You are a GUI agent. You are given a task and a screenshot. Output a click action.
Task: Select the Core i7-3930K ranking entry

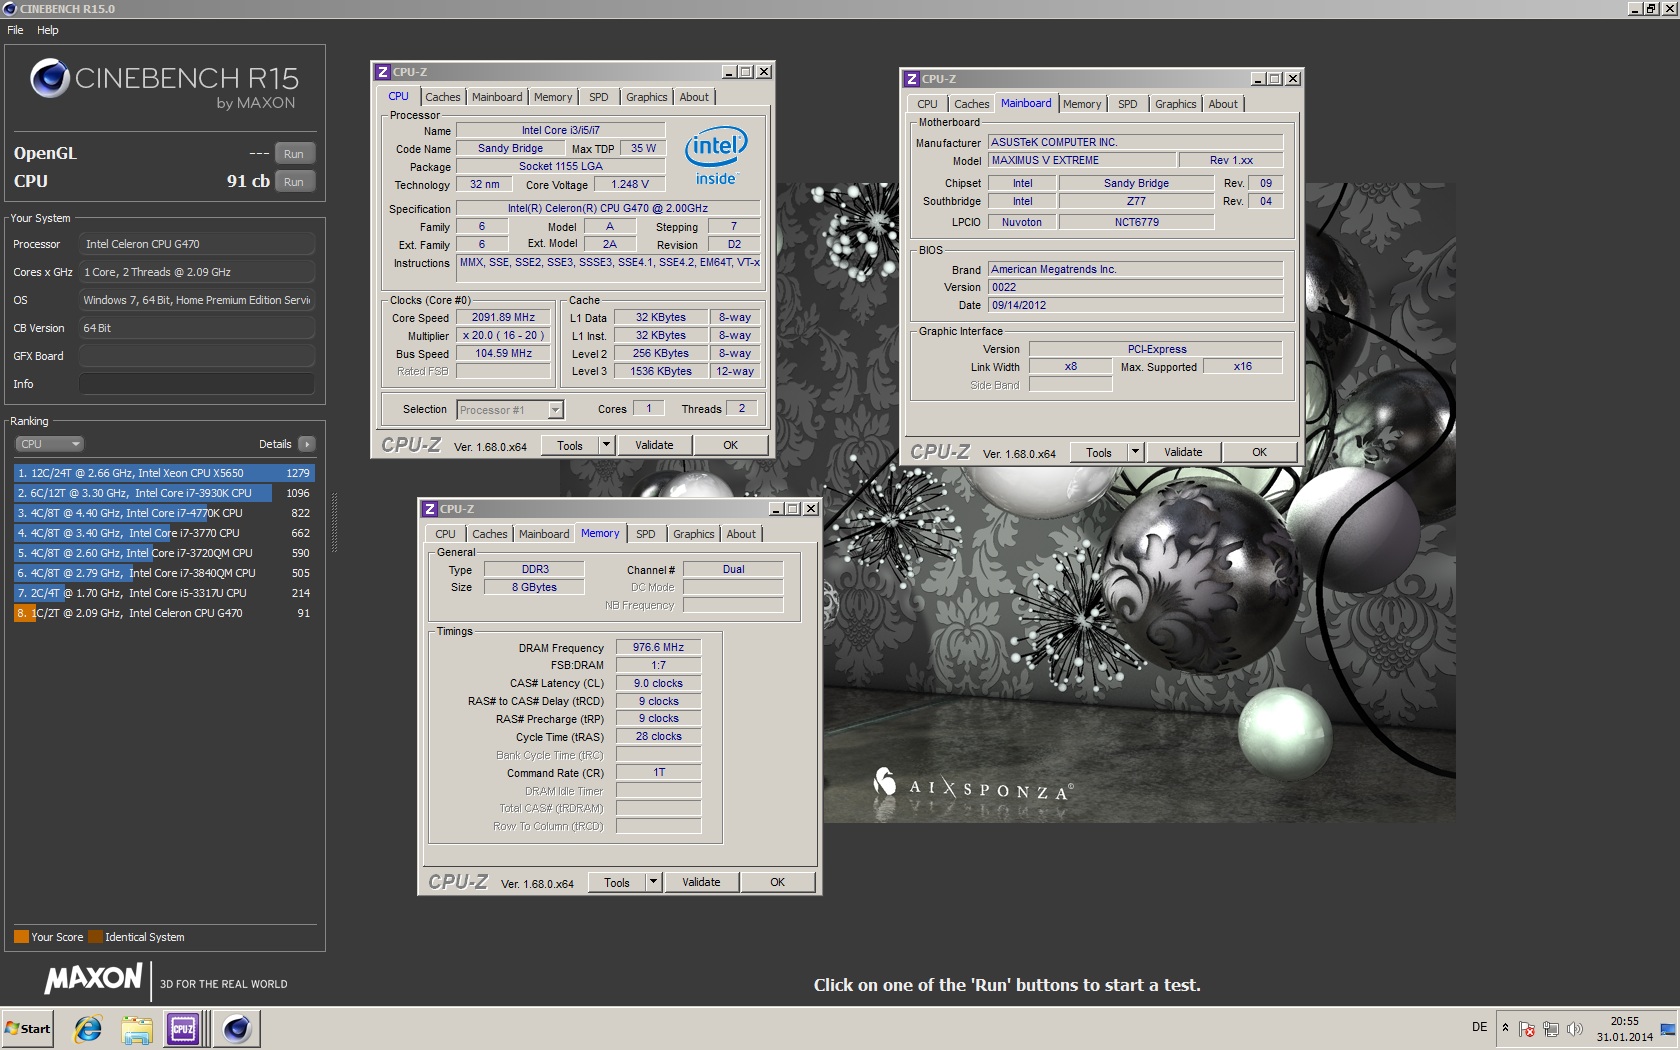tap(164, 493)
